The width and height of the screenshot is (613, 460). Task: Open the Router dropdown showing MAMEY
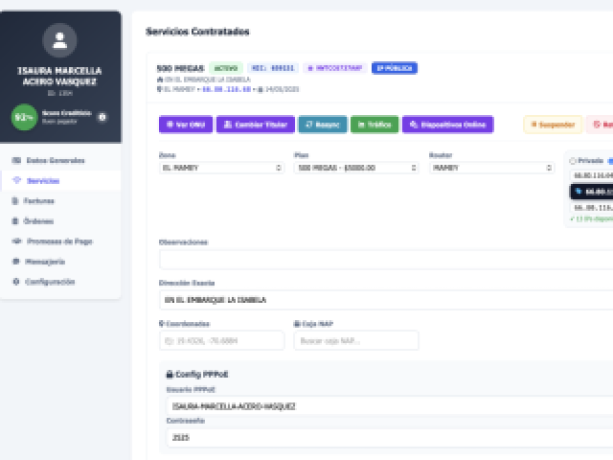(491, 168)
